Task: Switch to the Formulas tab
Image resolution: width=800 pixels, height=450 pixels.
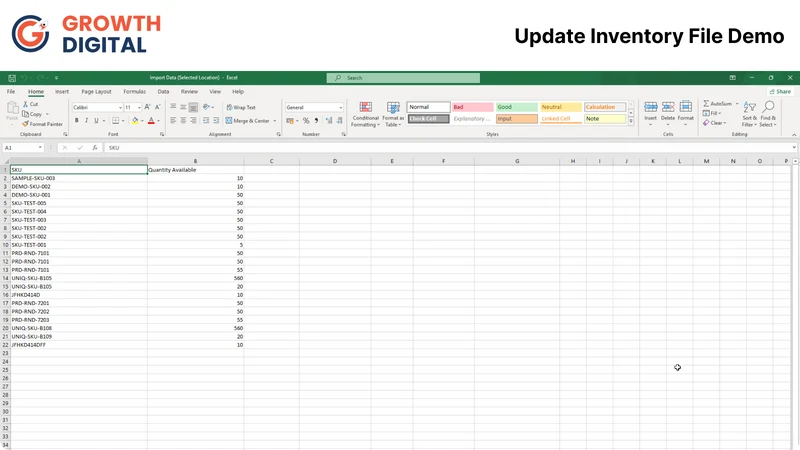Action: pos(134,92)
